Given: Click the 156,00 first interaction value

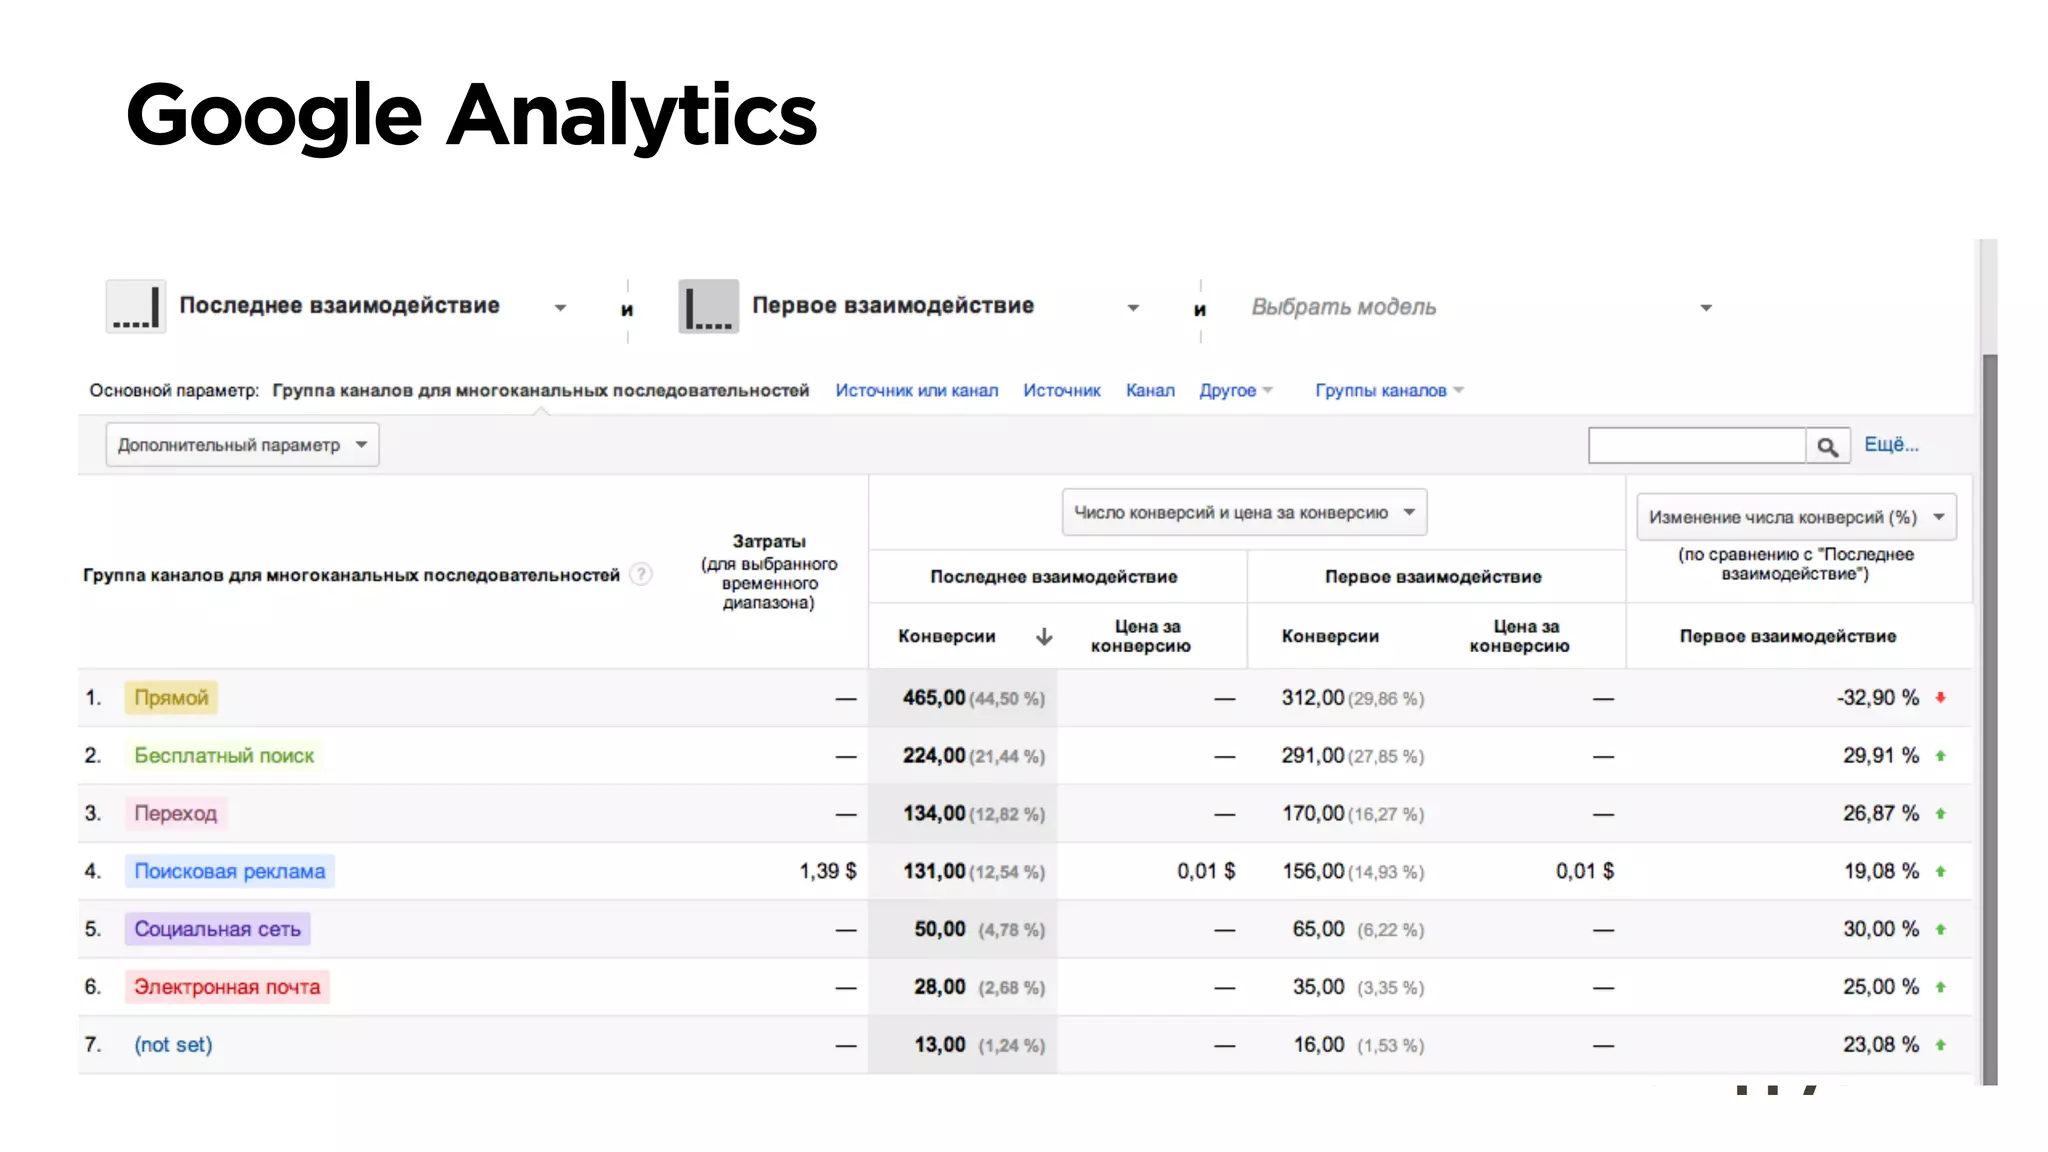Looking at the screenshot, I should coord(1313,871).
